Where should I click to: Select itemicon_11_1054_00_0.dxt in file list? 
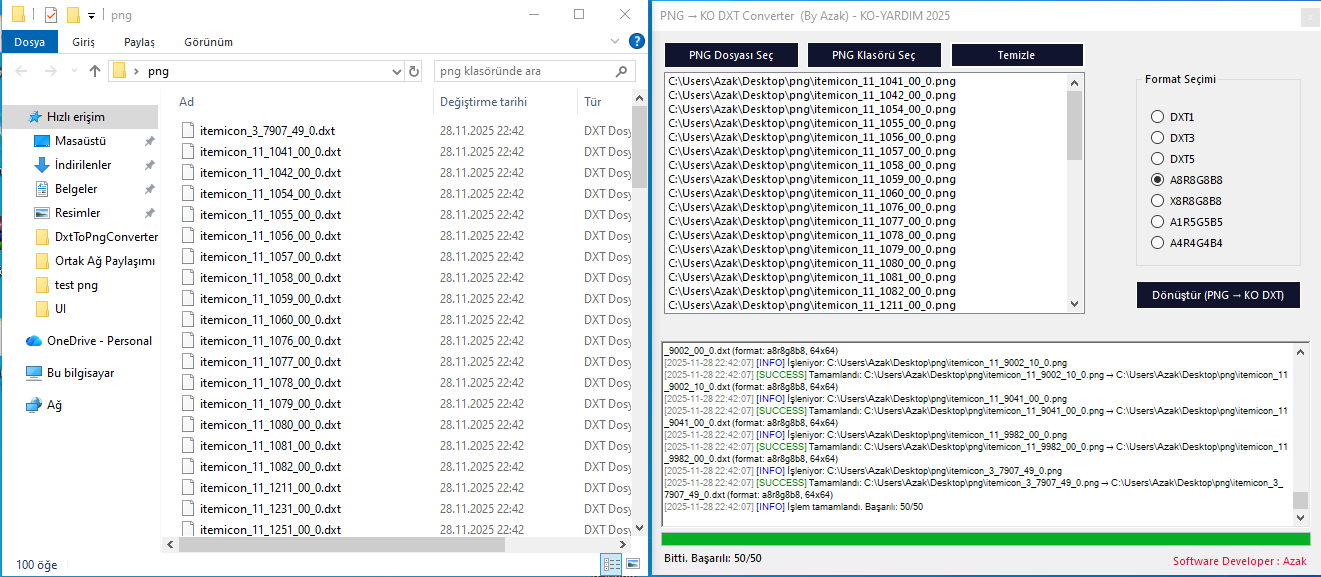tap(270, 194)
